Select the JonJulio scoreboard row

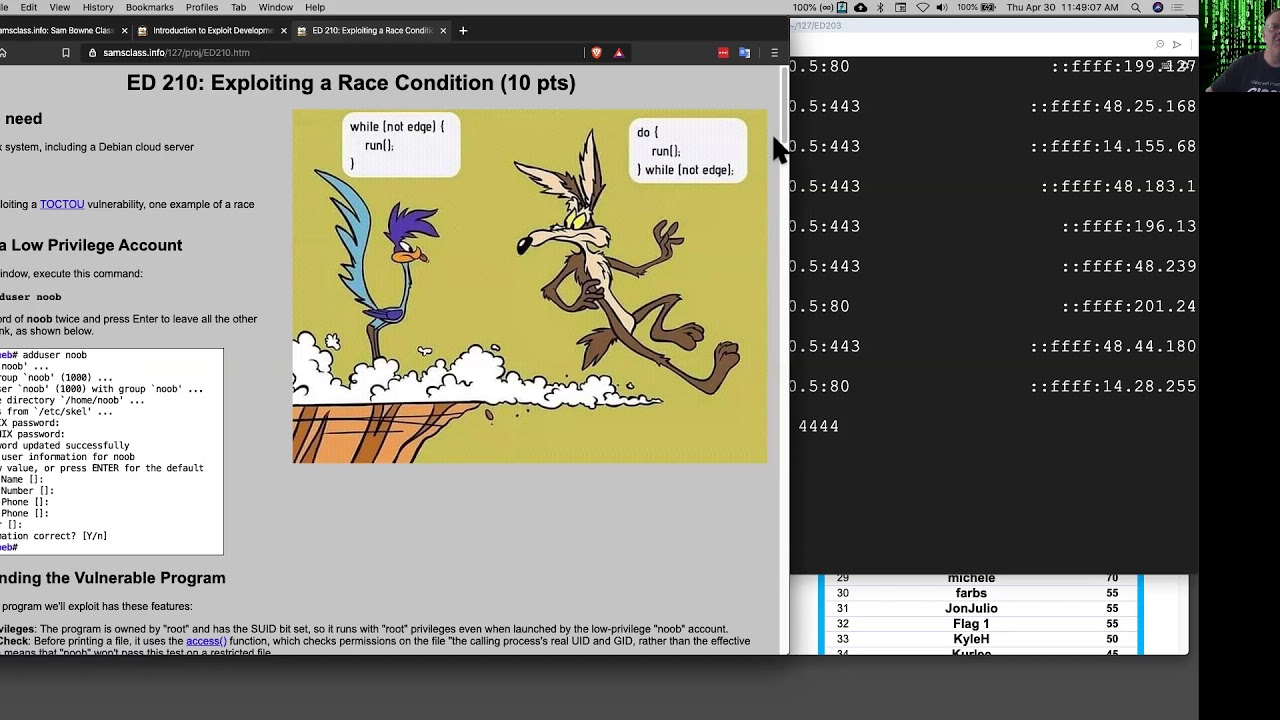click(980, 608)
